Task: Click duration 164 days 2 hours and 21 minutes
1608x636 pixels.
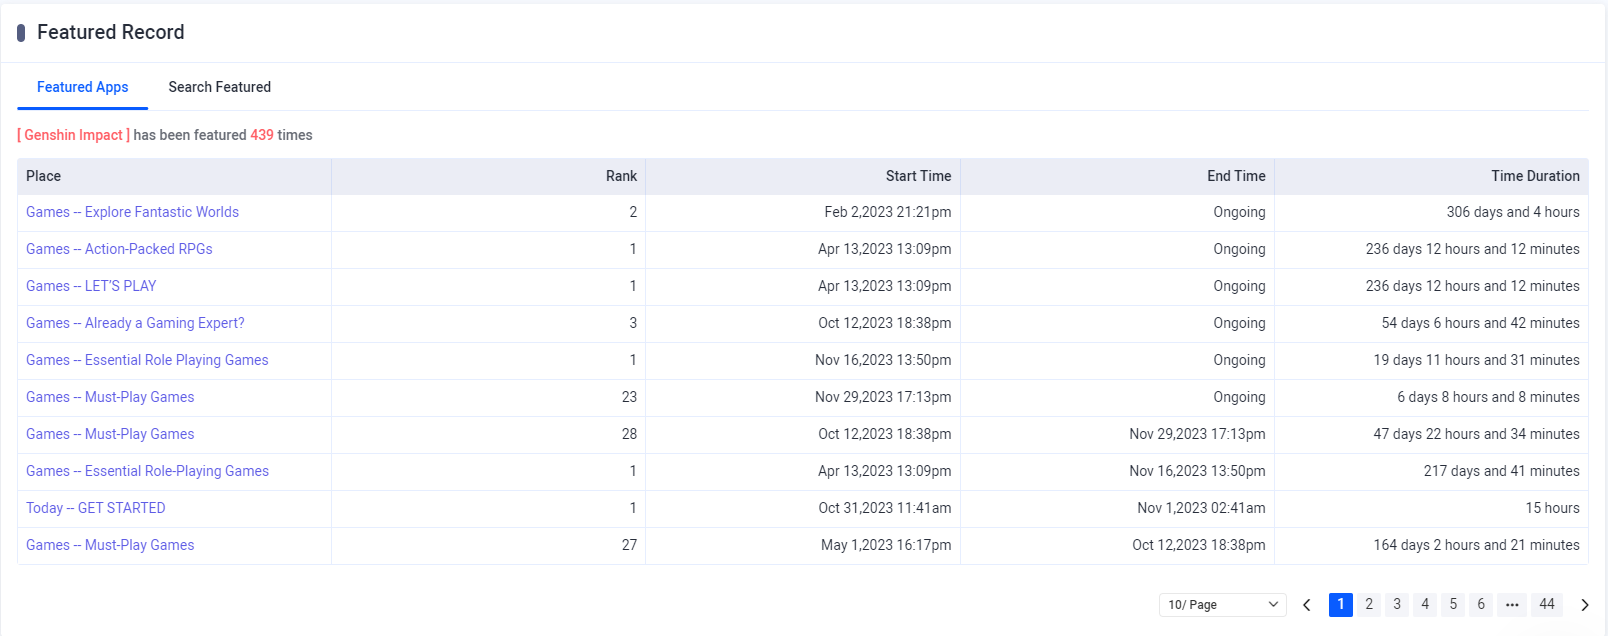Action: 1477,545
